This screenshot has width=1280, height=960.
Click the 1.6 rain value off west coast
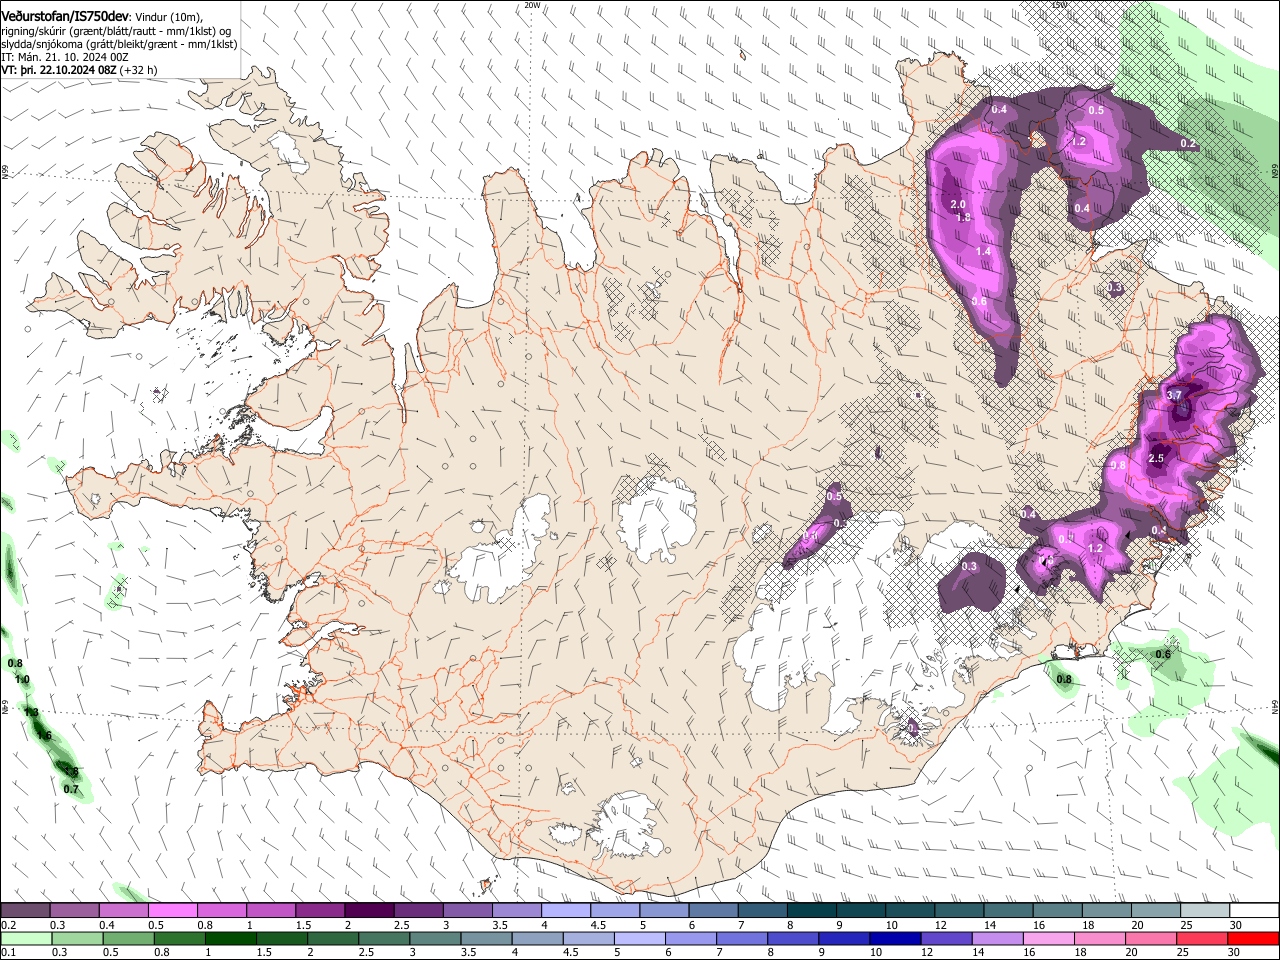pos(44,736)
